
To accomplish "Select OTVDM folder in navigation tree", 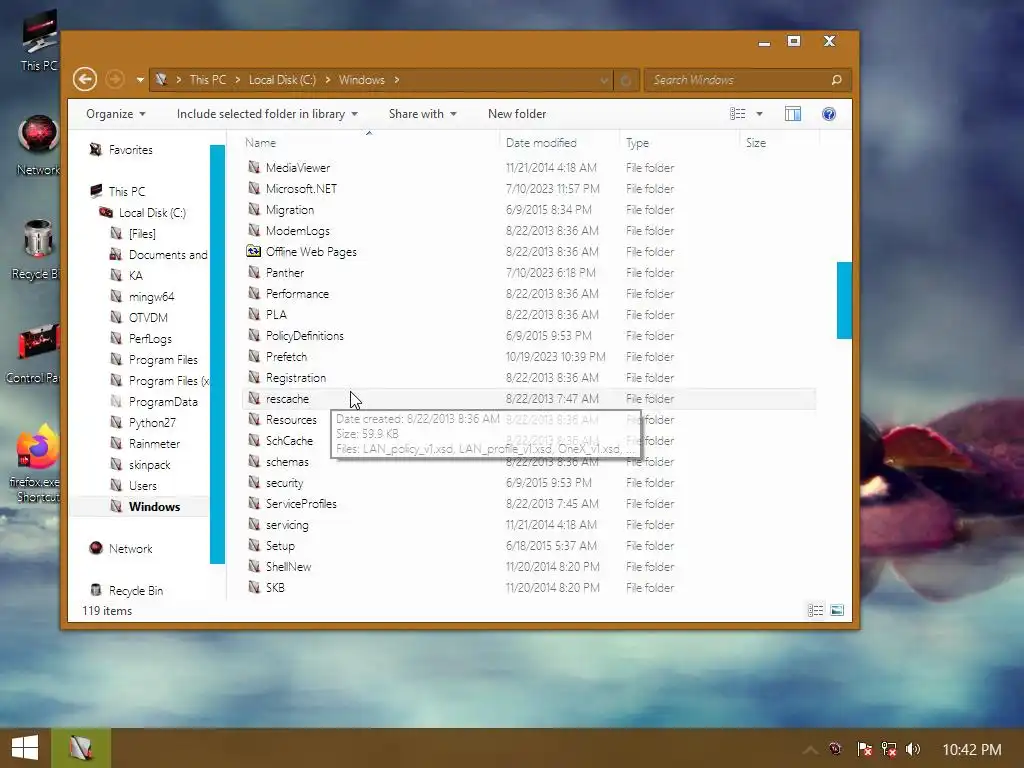I will (148, 317).
